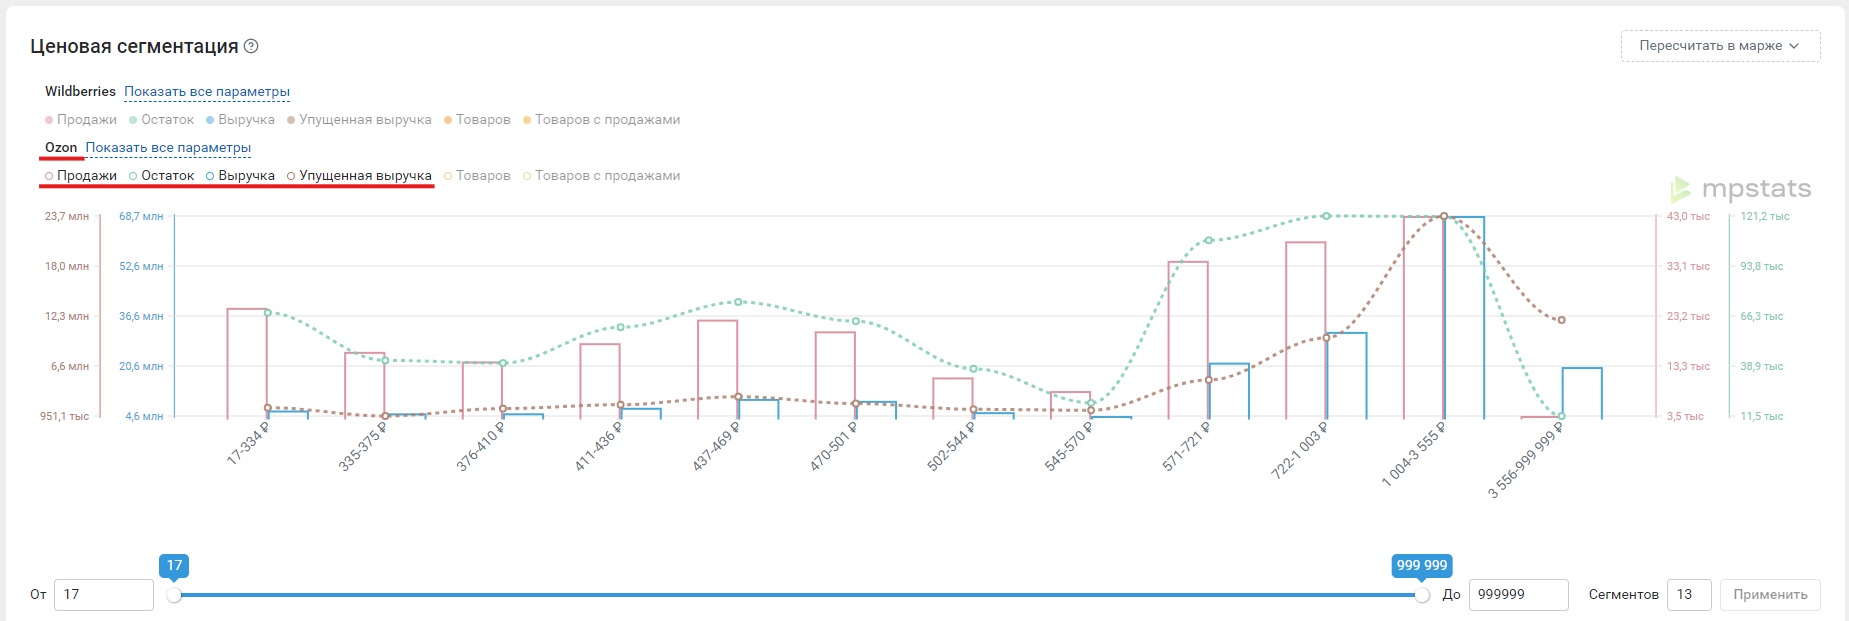Toggle Ozon Остаток series
1849x621 pixels.
[162, 175]
